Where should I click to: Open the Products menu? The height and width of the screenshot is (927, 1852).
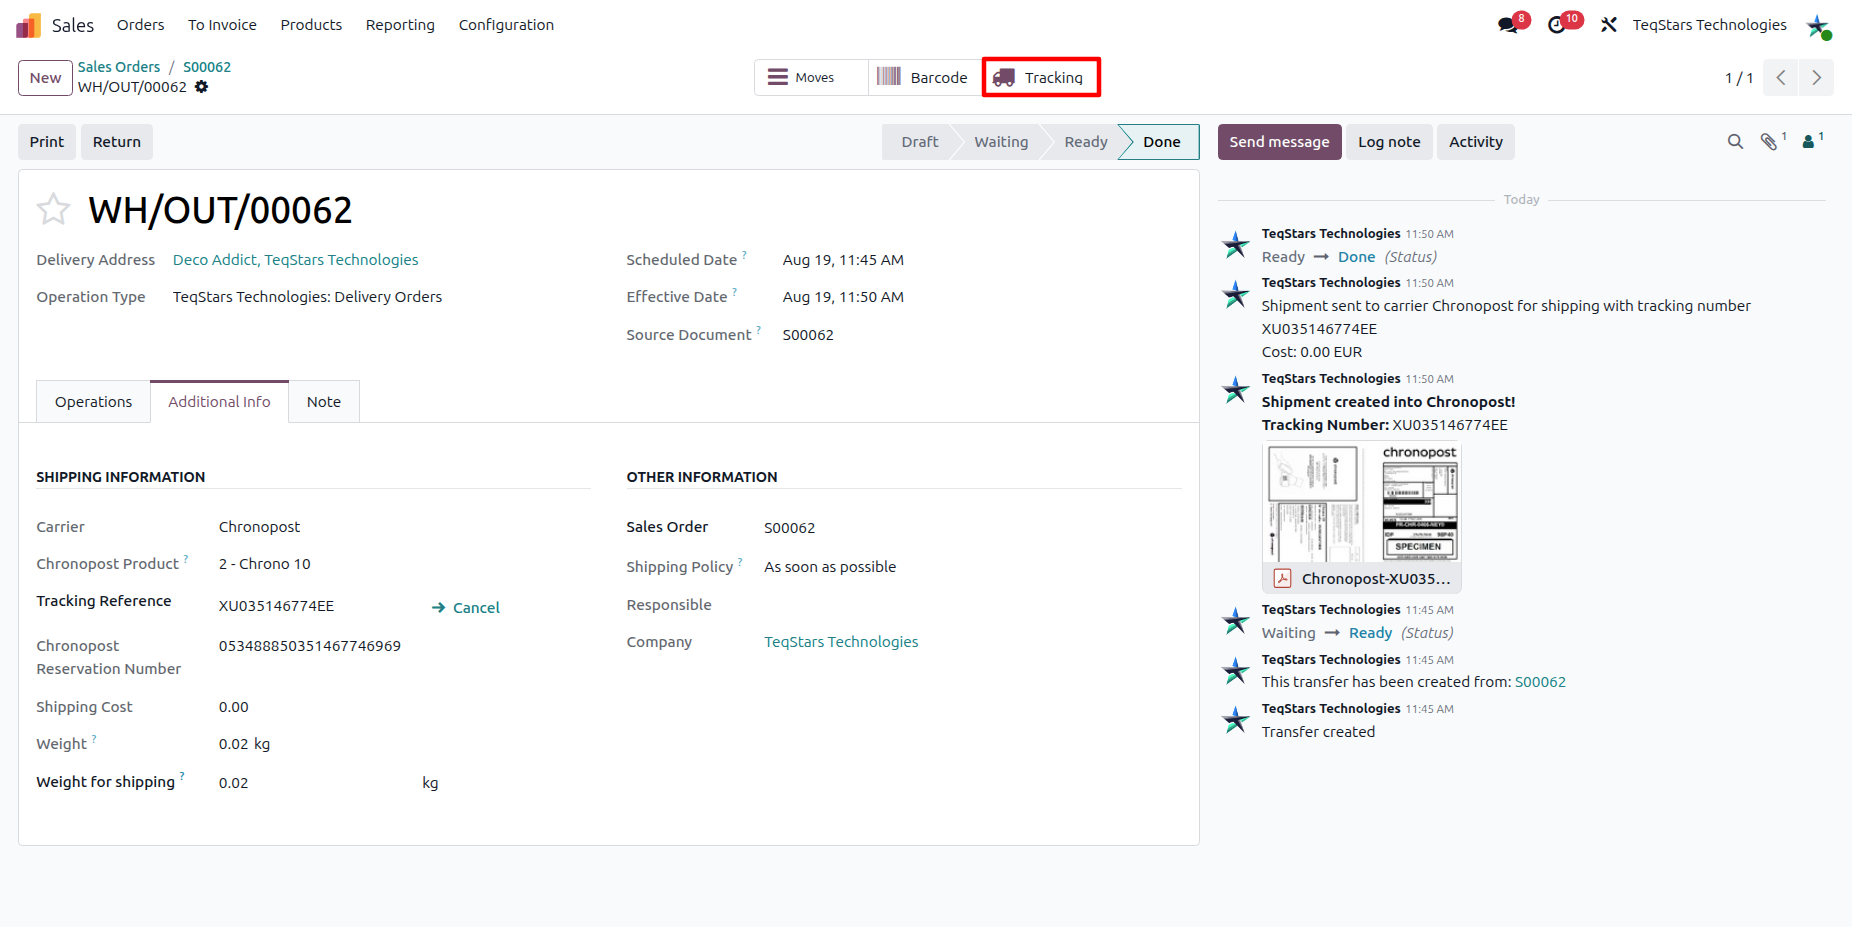[311, 25]
